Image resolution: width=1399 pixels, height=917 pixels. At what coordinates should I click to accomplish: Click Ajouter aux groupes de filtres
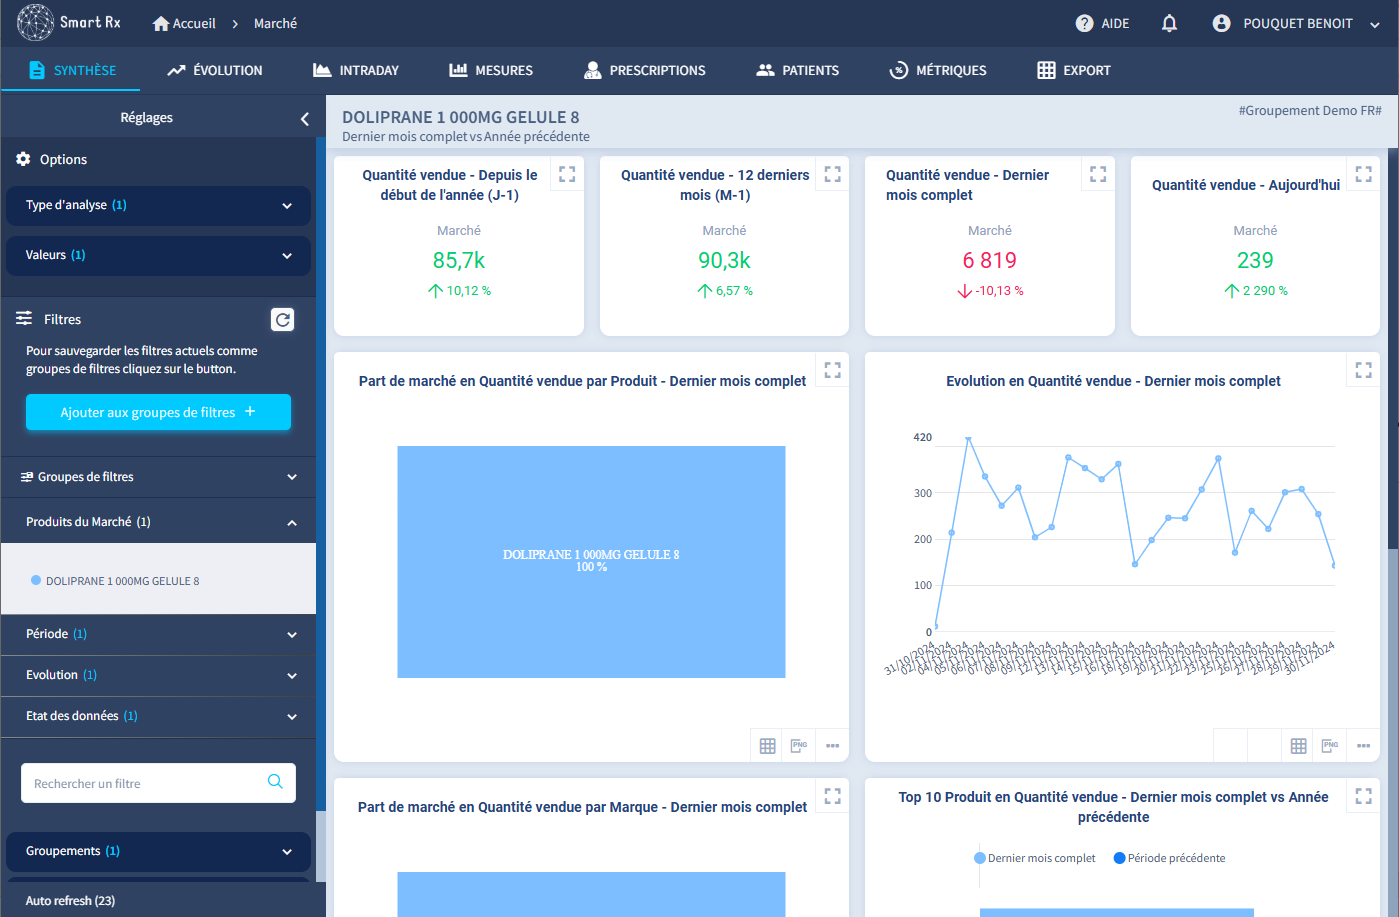coord(158,412)
